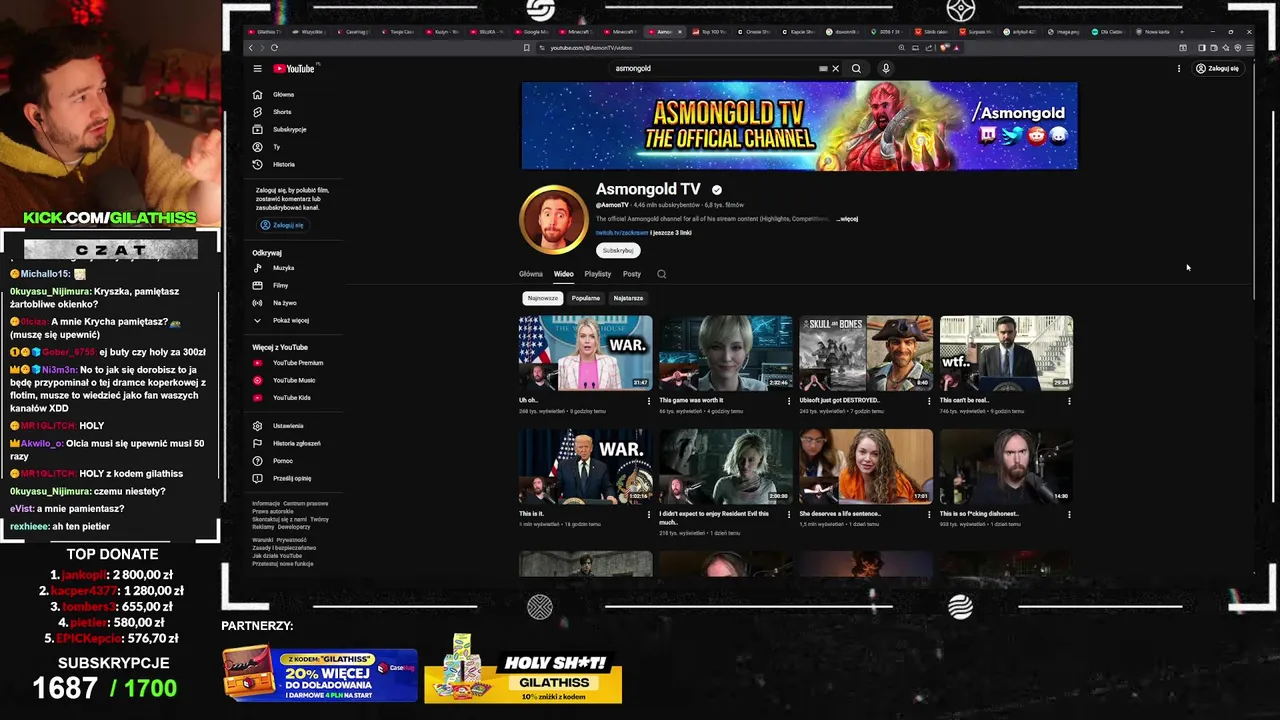Open YouTube Kids entry
The width and height of the screenshot is (1280, 720).
[x=291, y=398]
